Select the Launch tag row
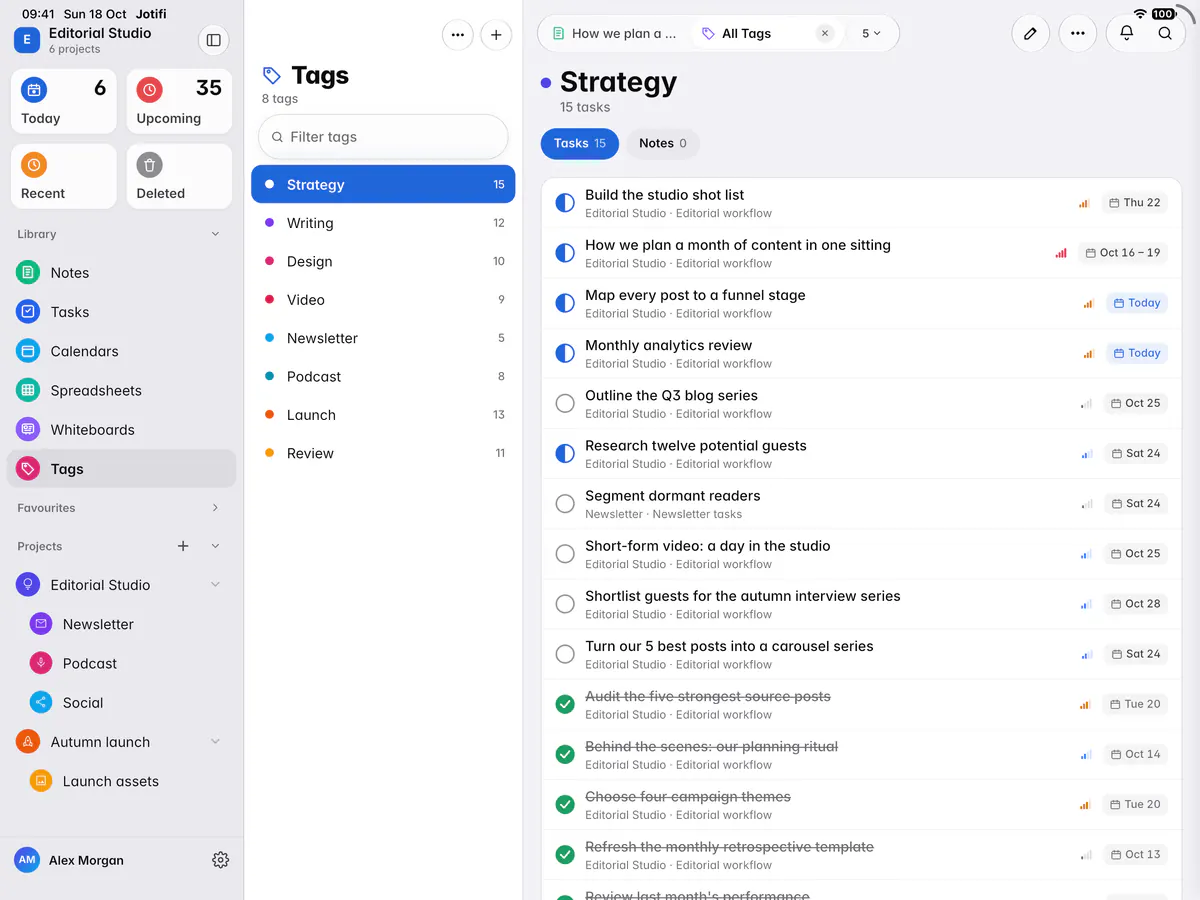1200x900 pixels. [383, 415]
